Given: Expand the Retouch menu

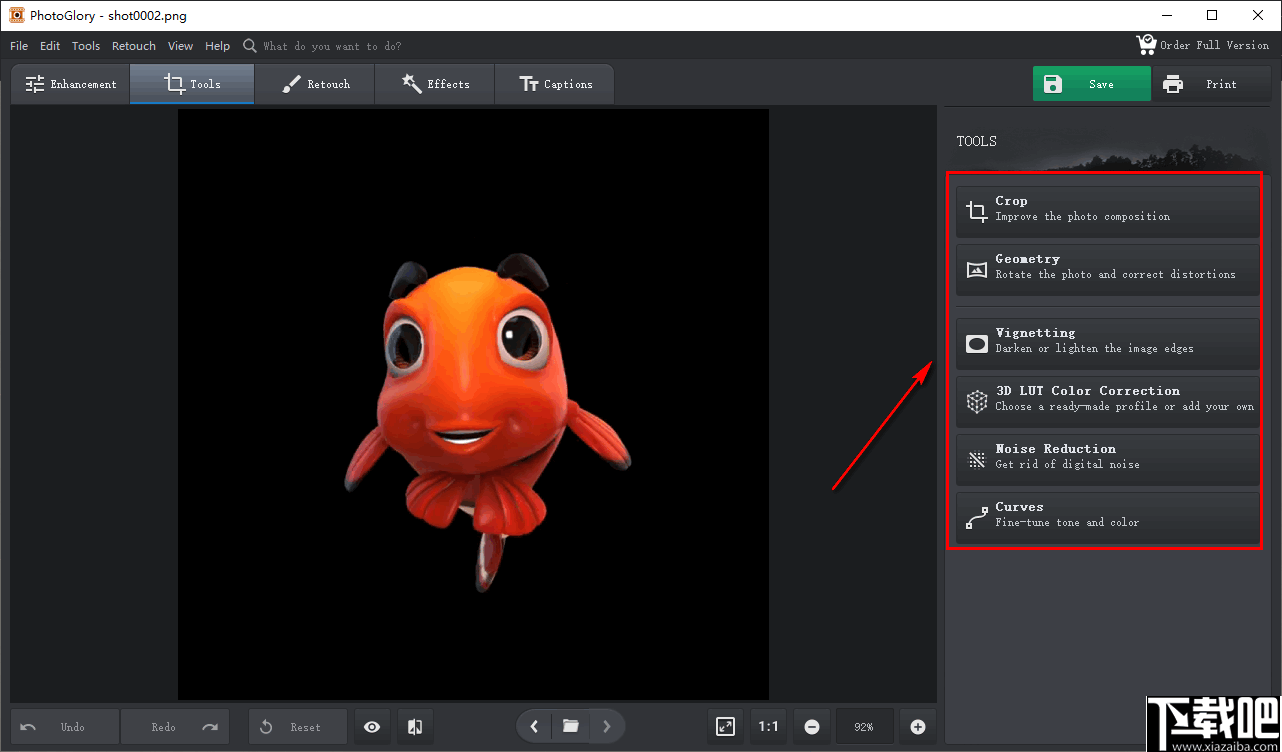Looking at the screenshot, I should click(134, 46).
